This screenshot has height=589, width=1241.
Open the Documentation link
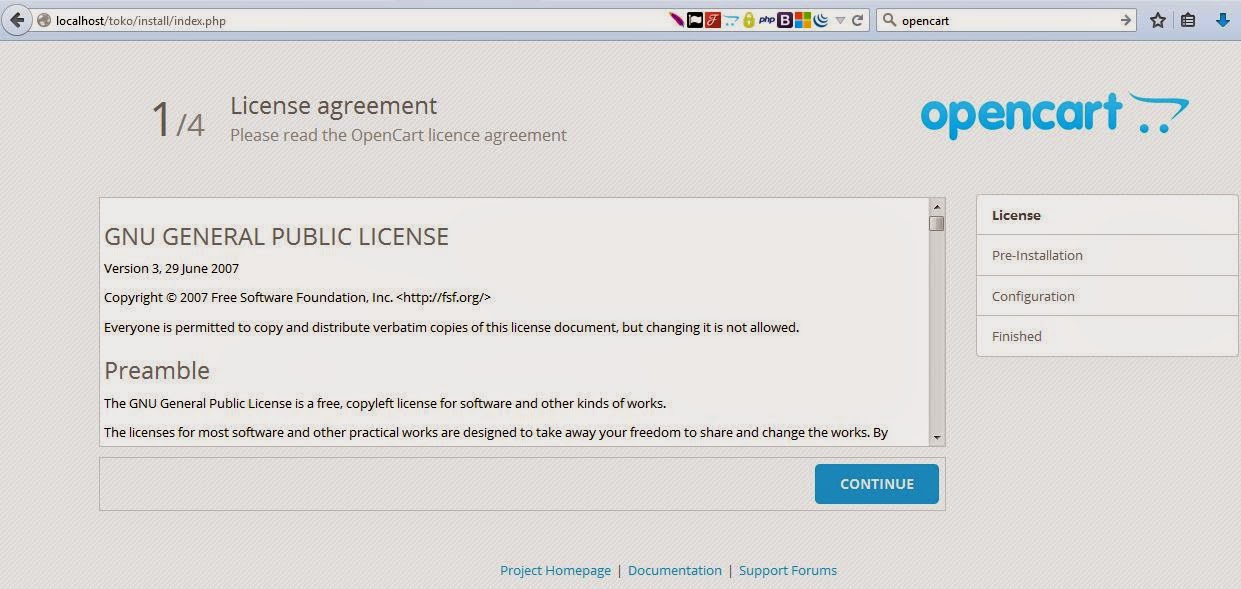[x=675, y=570]
